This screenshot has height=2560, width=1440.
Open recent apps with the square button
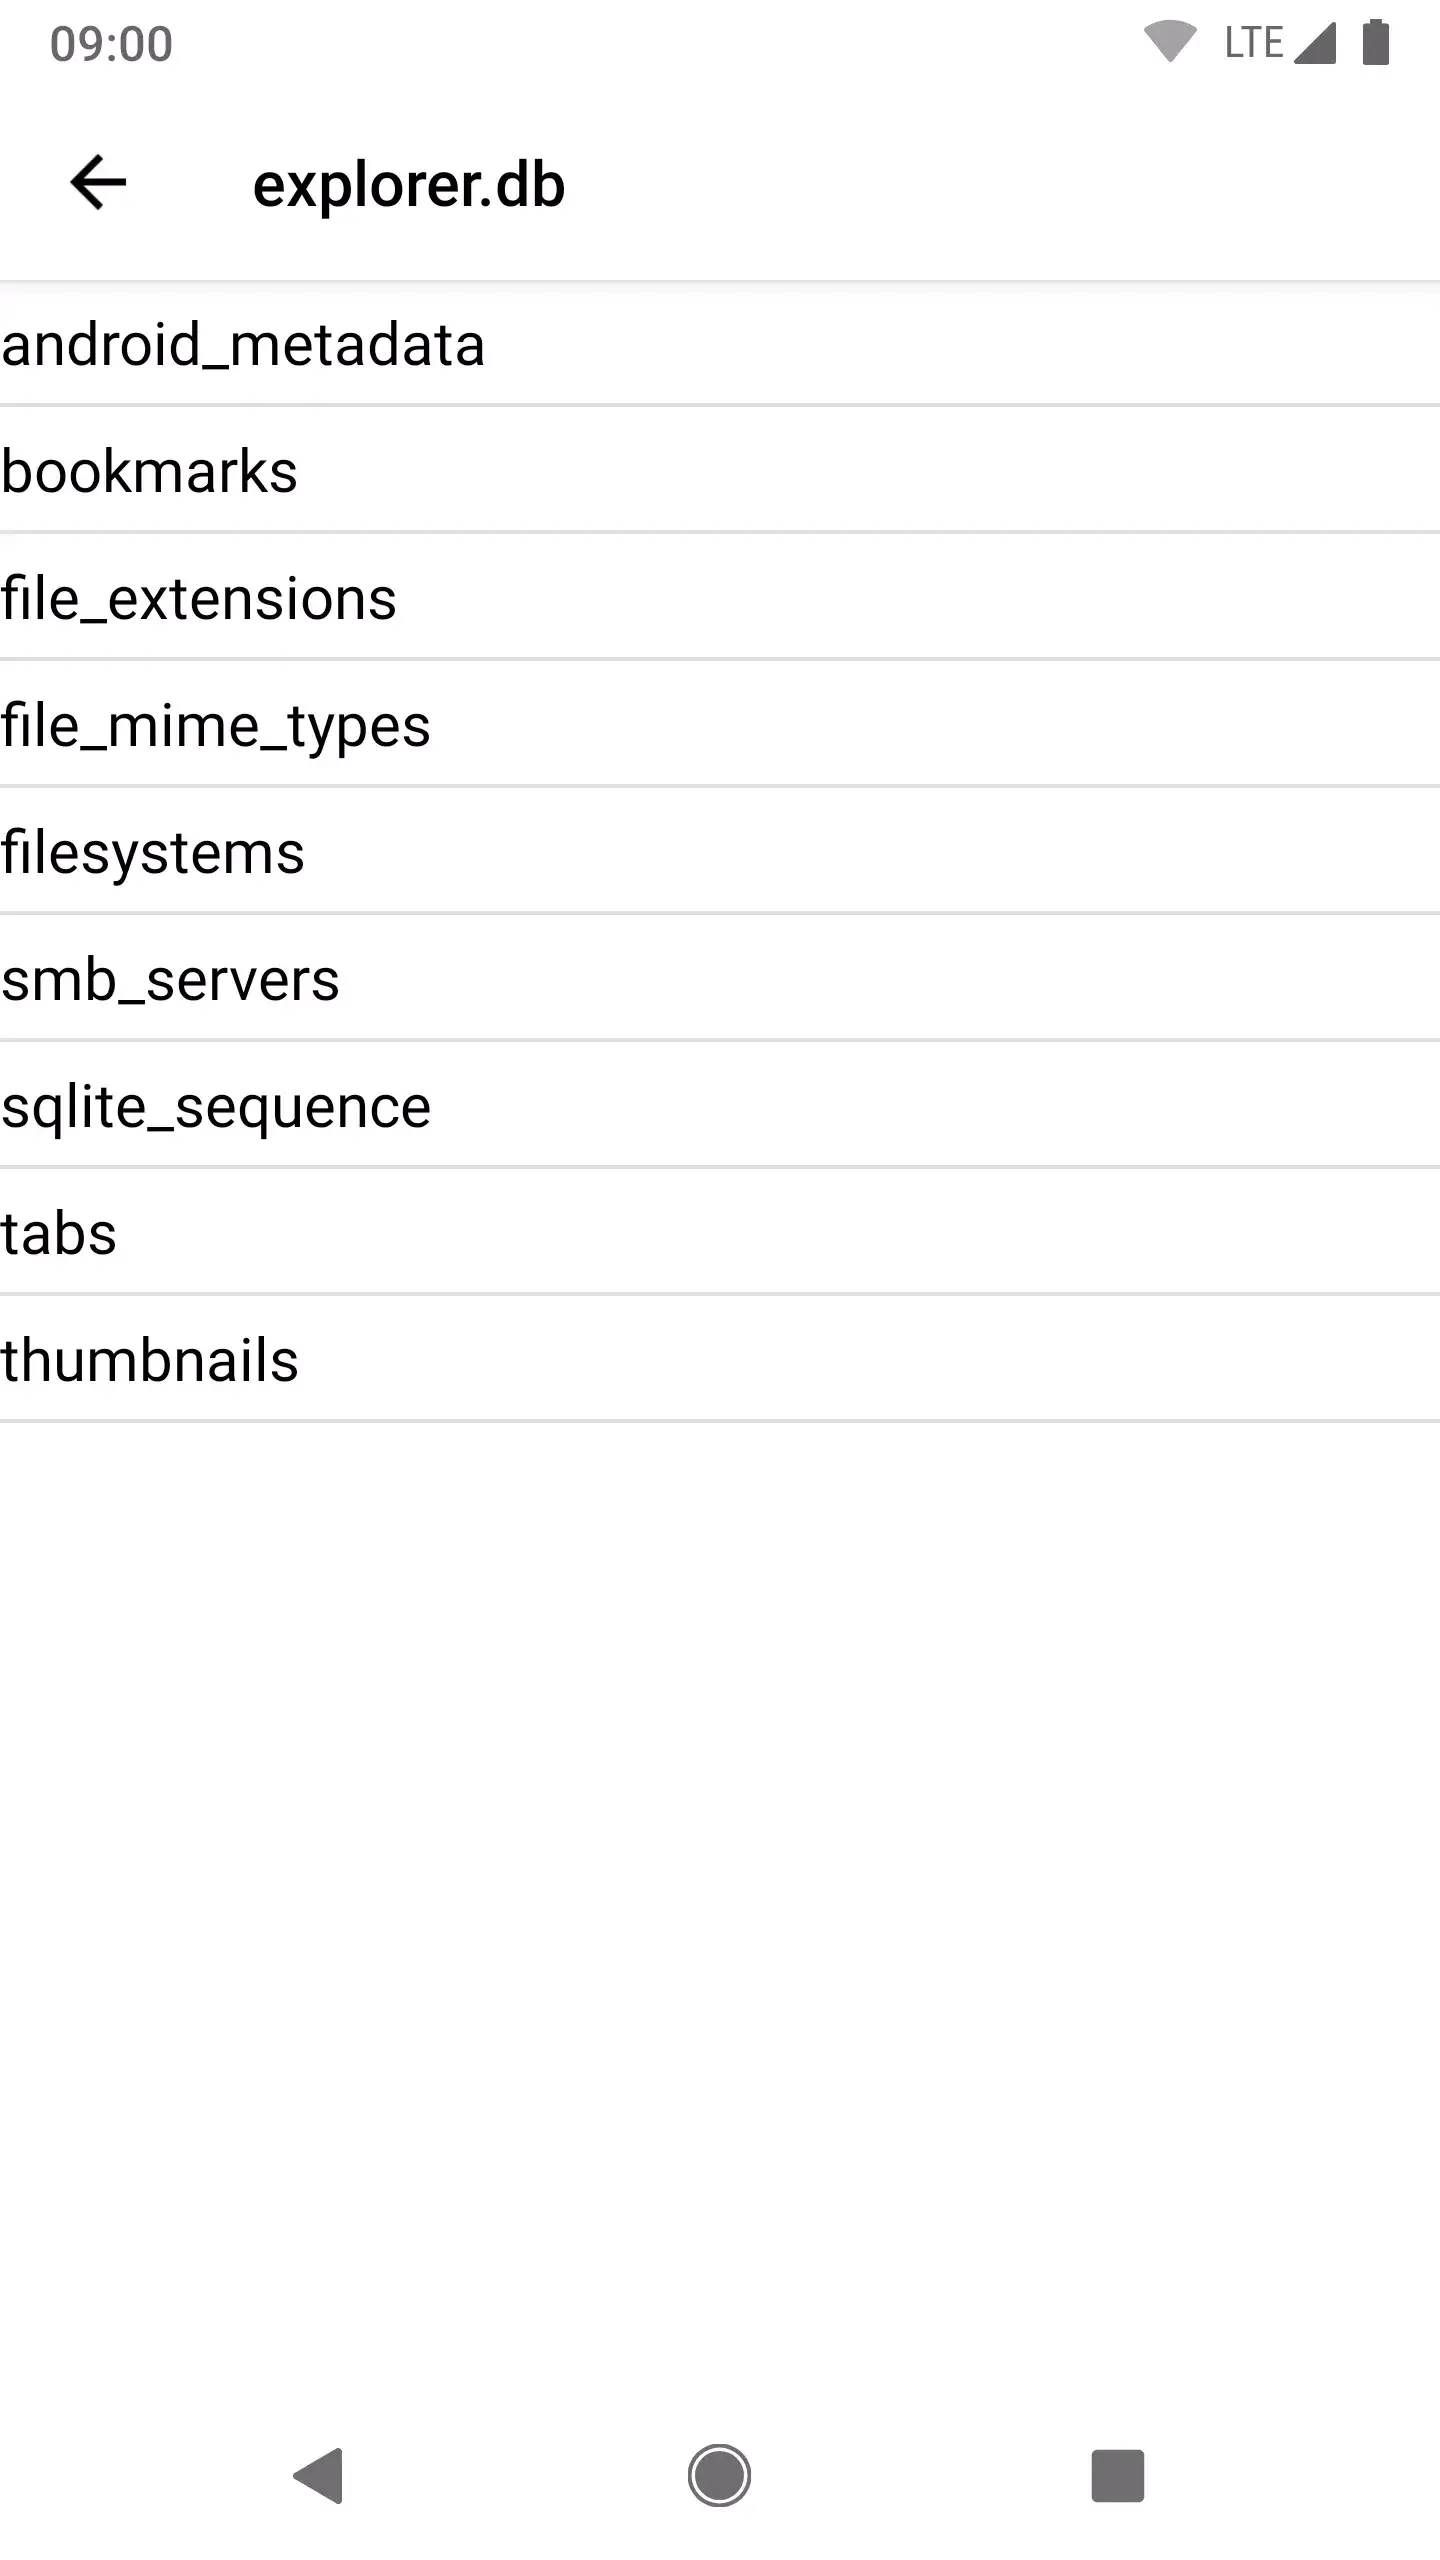tap(1119, 2475)
